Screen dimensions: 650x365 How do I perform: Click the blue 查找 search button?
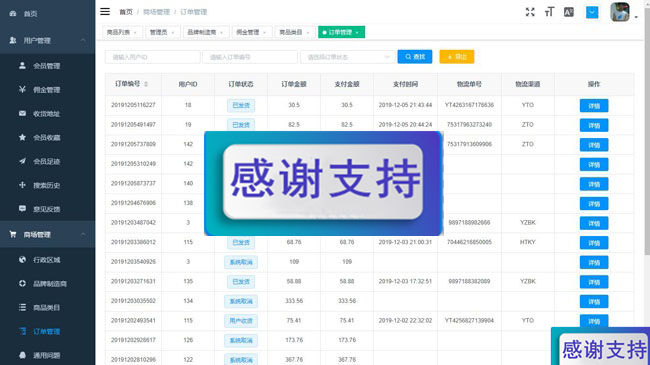tap(415, 57)
